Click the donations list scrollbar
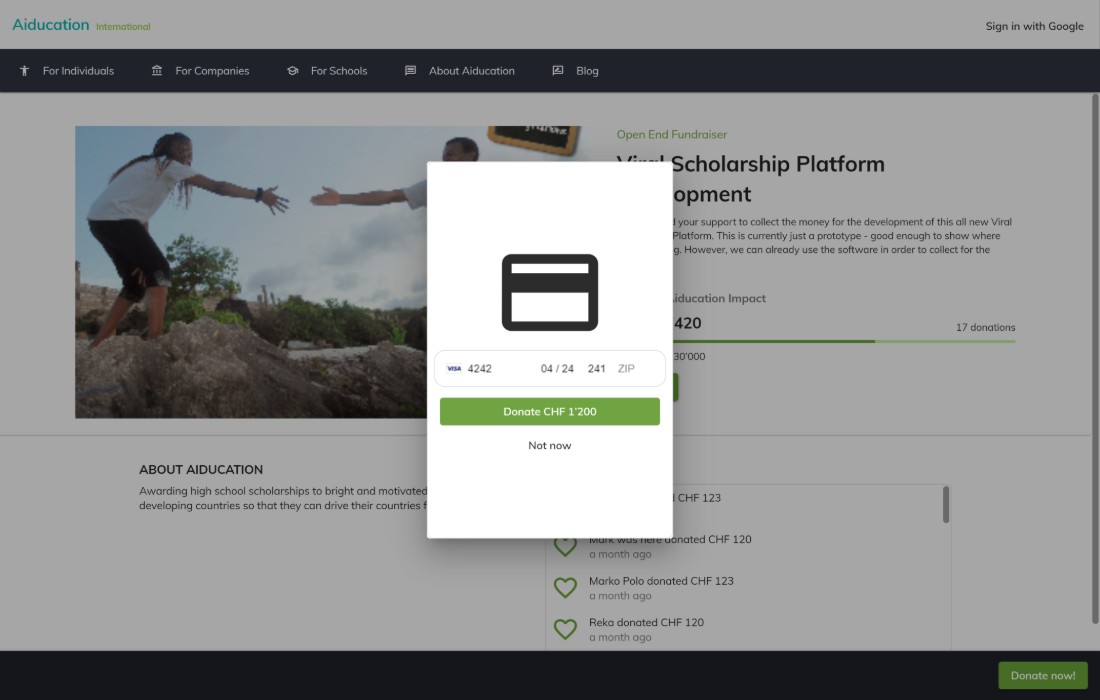Viewport: 1100px width, 700px height. pyautogui.click(x=946, y=505)
